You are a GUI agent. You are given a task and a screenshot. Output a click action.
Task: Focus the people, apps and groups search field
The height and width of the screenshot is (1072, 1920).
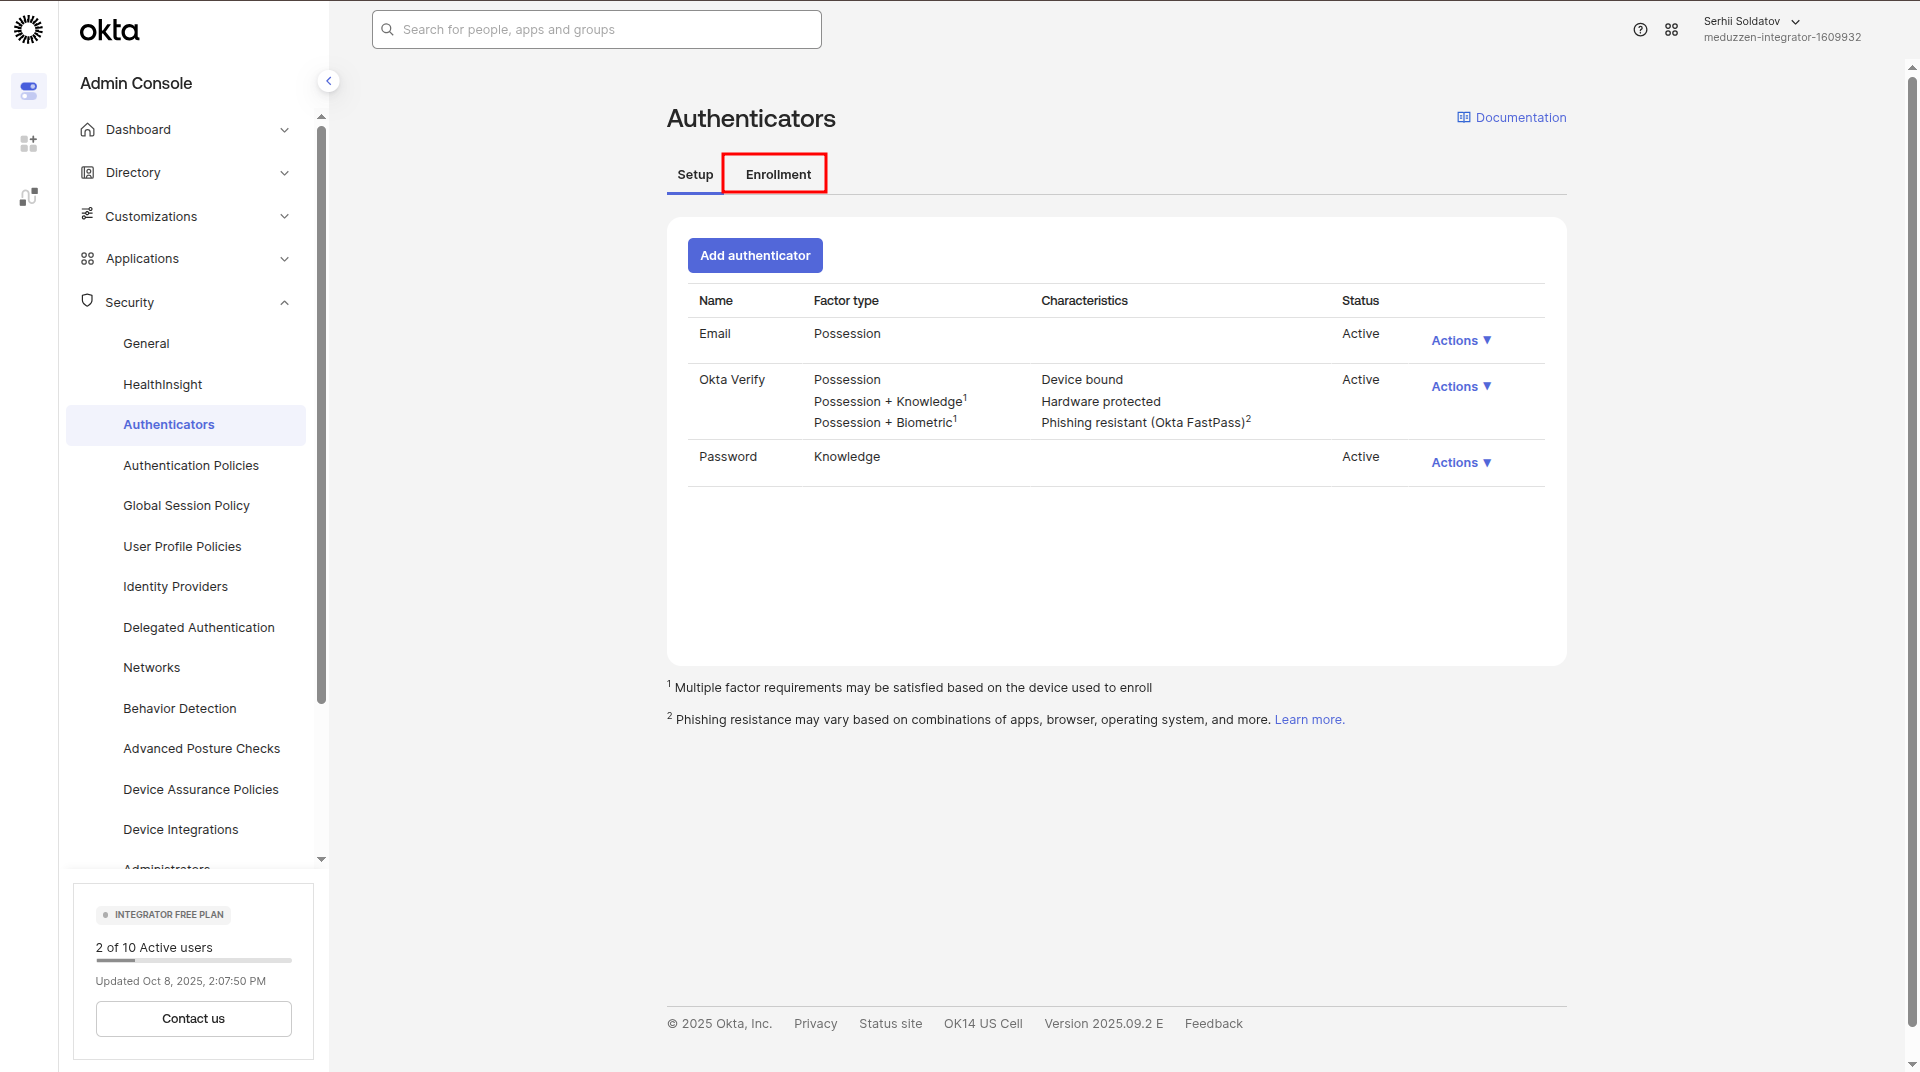pyautogui.click(x=597, y=30)
